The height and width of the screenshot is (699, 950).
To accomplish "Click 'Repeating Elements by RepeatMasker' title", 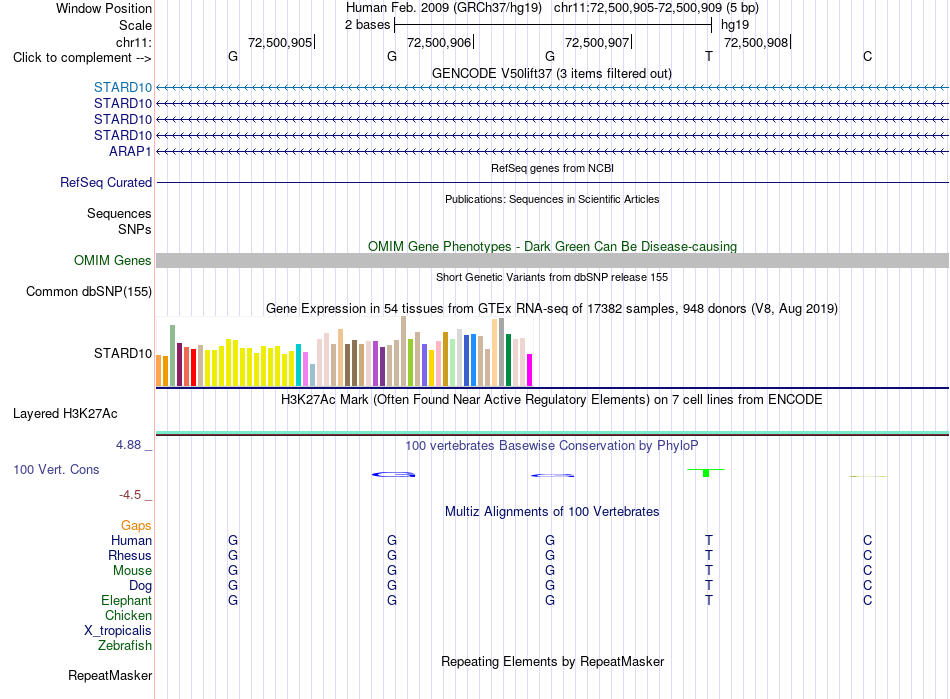I will pyautogui.click(x=553, y=661).
